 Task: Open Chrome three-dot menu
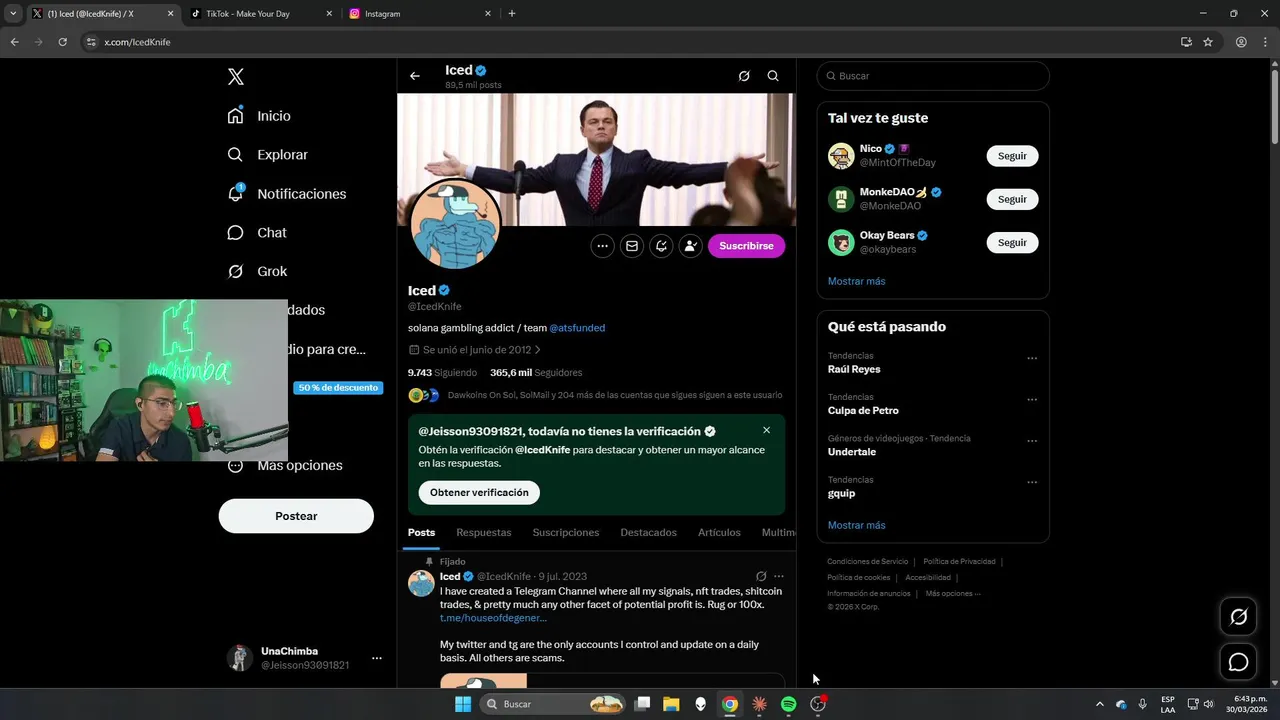1265,42
